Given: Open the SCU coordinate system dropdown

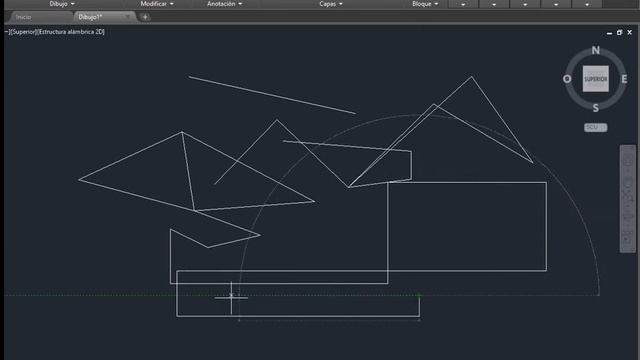Looking at the screenshot, I should coord(596,127).
